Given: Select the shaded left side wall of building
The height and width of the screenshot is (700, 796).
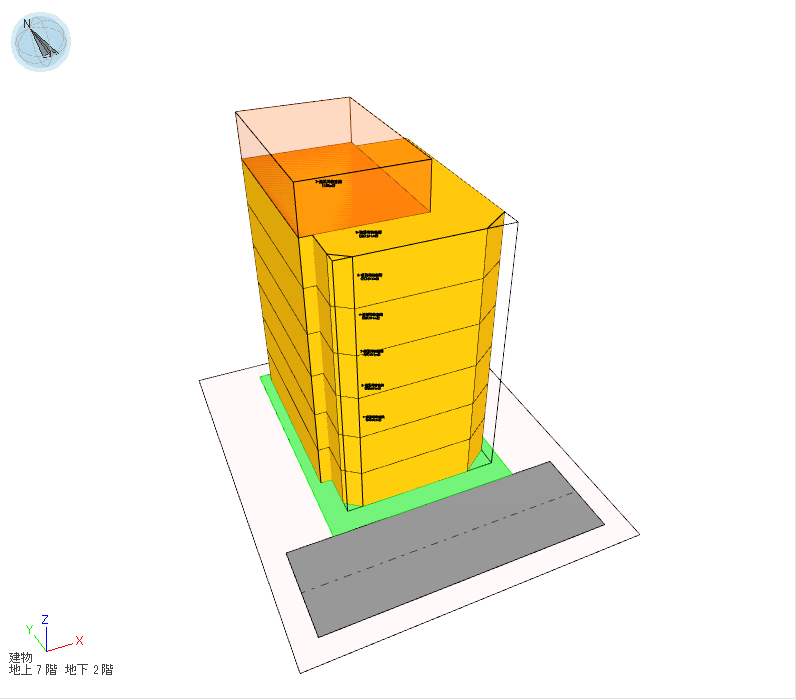Looking at the screenshot, I should tap(280, 300).
